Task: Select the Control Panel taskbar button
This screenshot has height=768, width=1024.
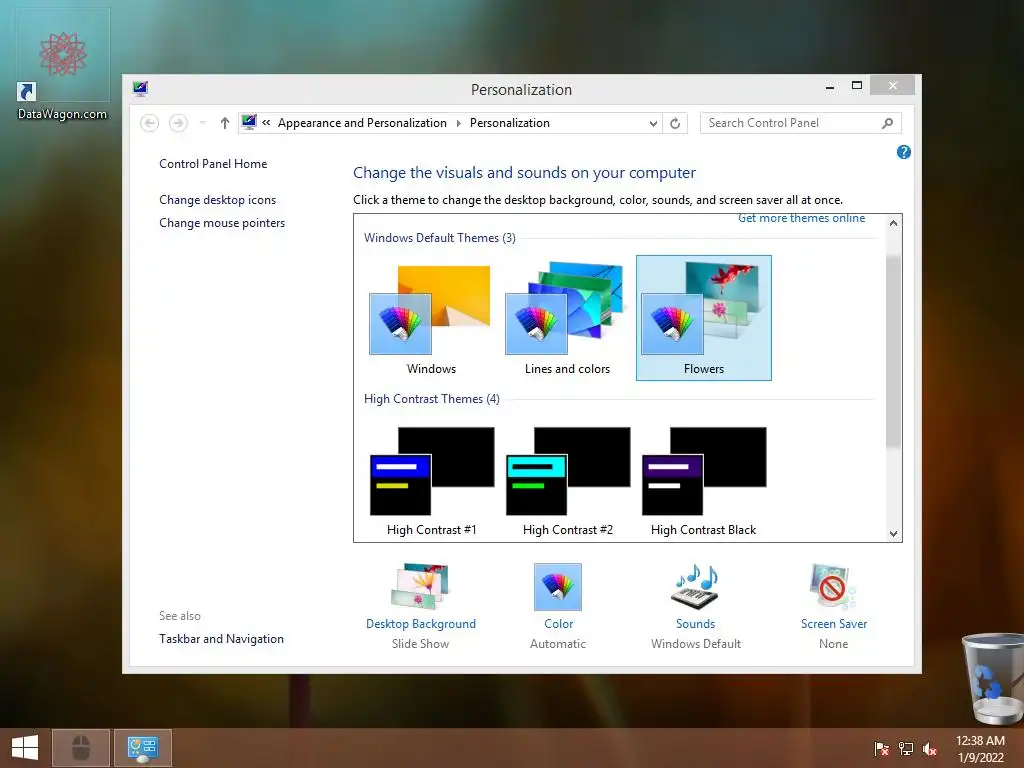Action: click(x=143, y=748)
